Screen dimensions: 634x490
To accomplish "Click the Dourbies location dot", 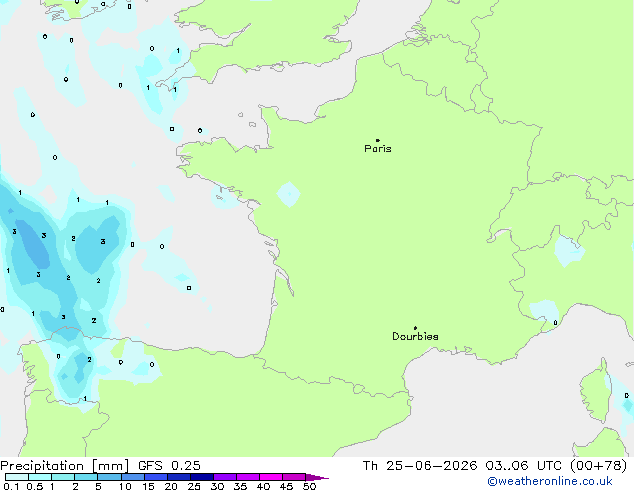I will click(x=415, y=328).
